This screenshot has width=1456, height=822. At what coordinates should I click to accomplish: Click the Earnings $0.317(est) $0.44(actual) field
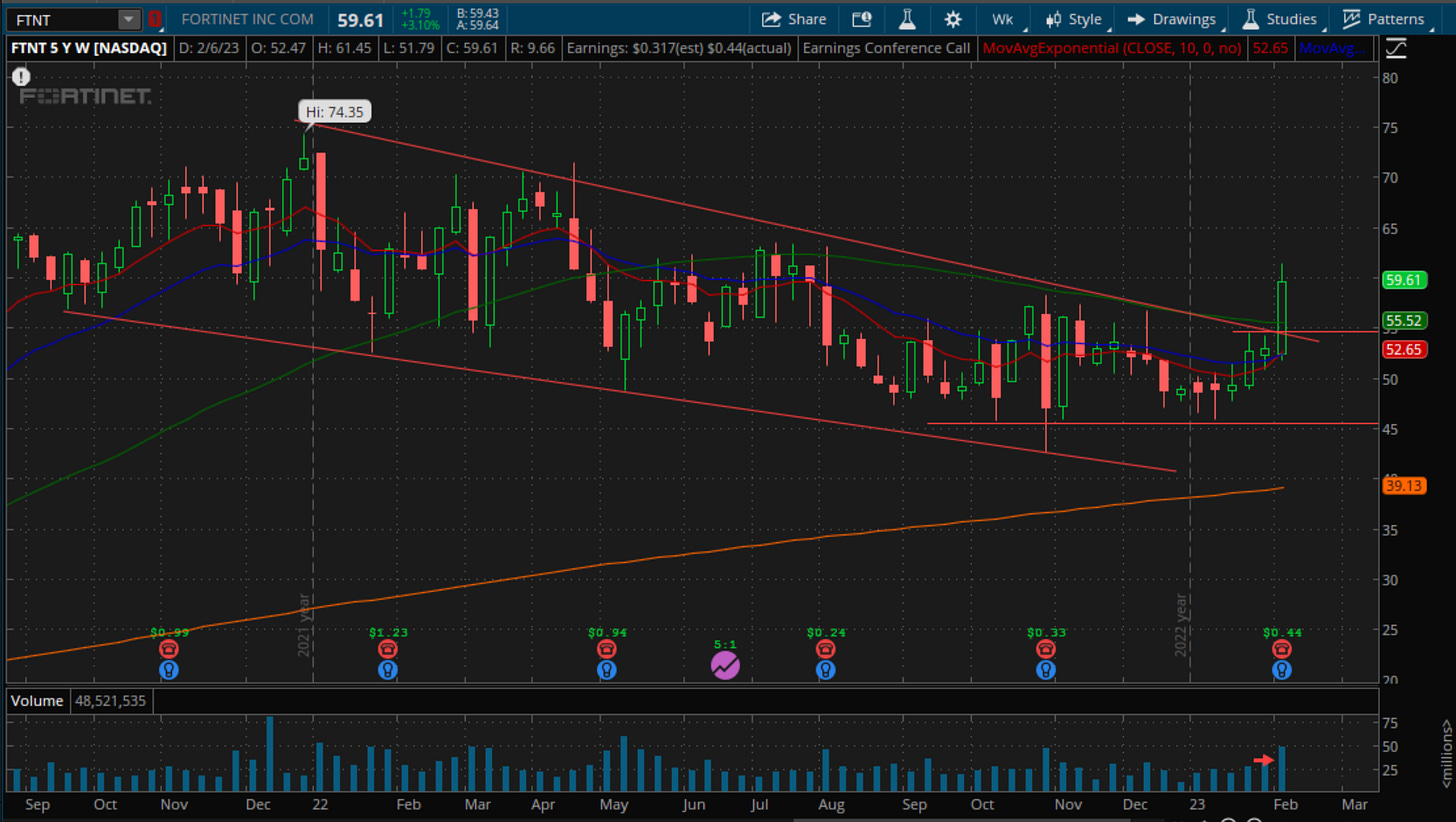click(679, 47)
